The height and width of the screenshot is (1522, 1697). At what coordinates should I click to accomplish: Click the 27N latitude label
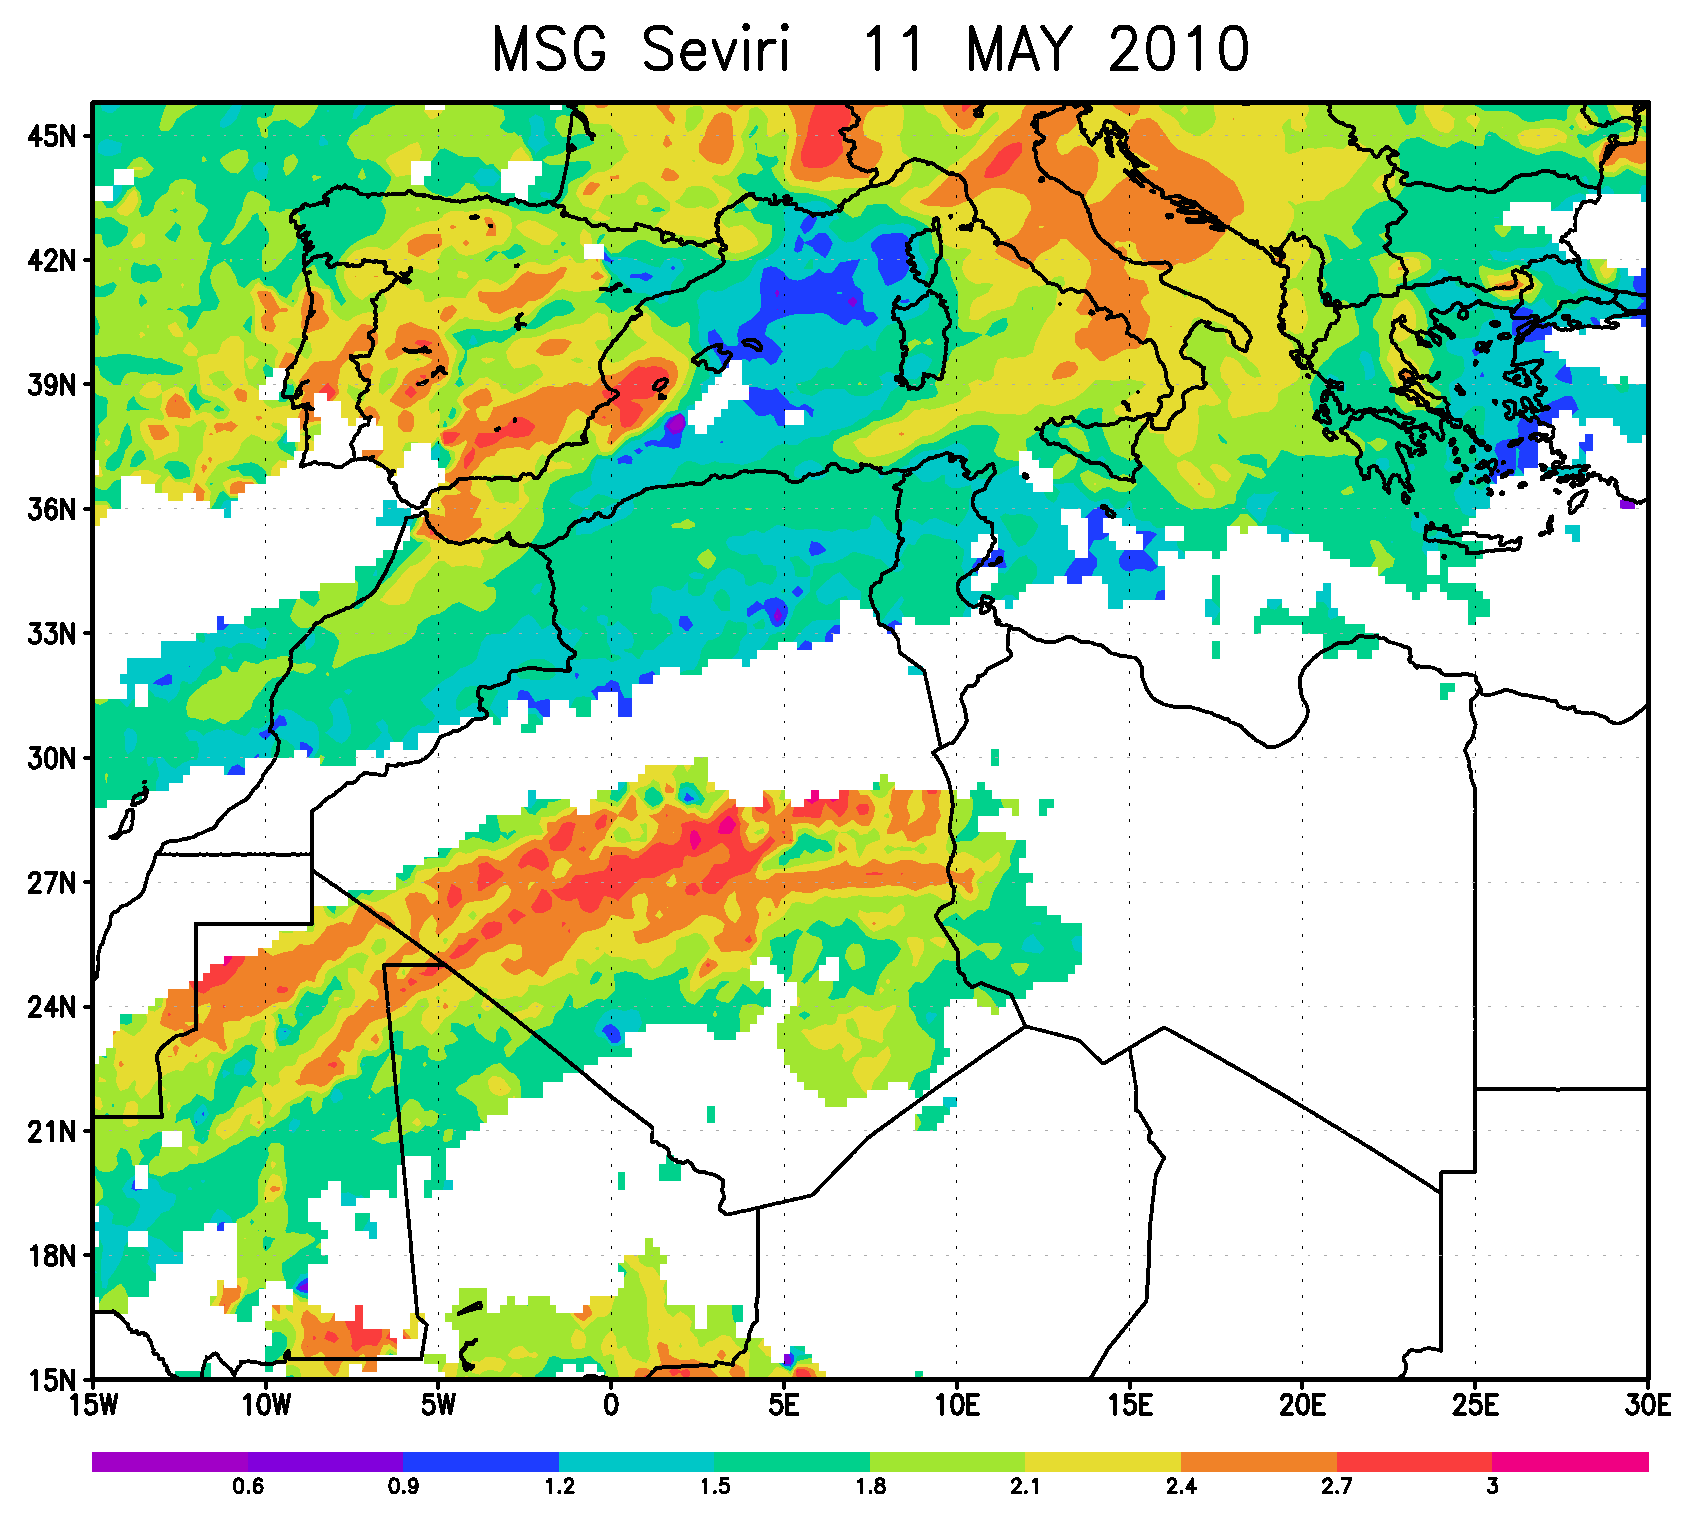pyautogui.click(x=52, y=883)
